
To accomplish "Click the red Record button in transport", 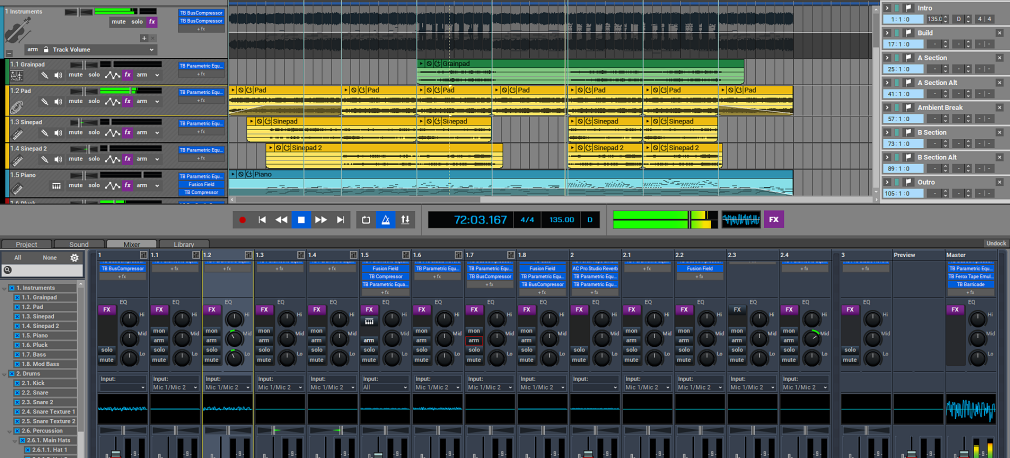I will (242, 219).
